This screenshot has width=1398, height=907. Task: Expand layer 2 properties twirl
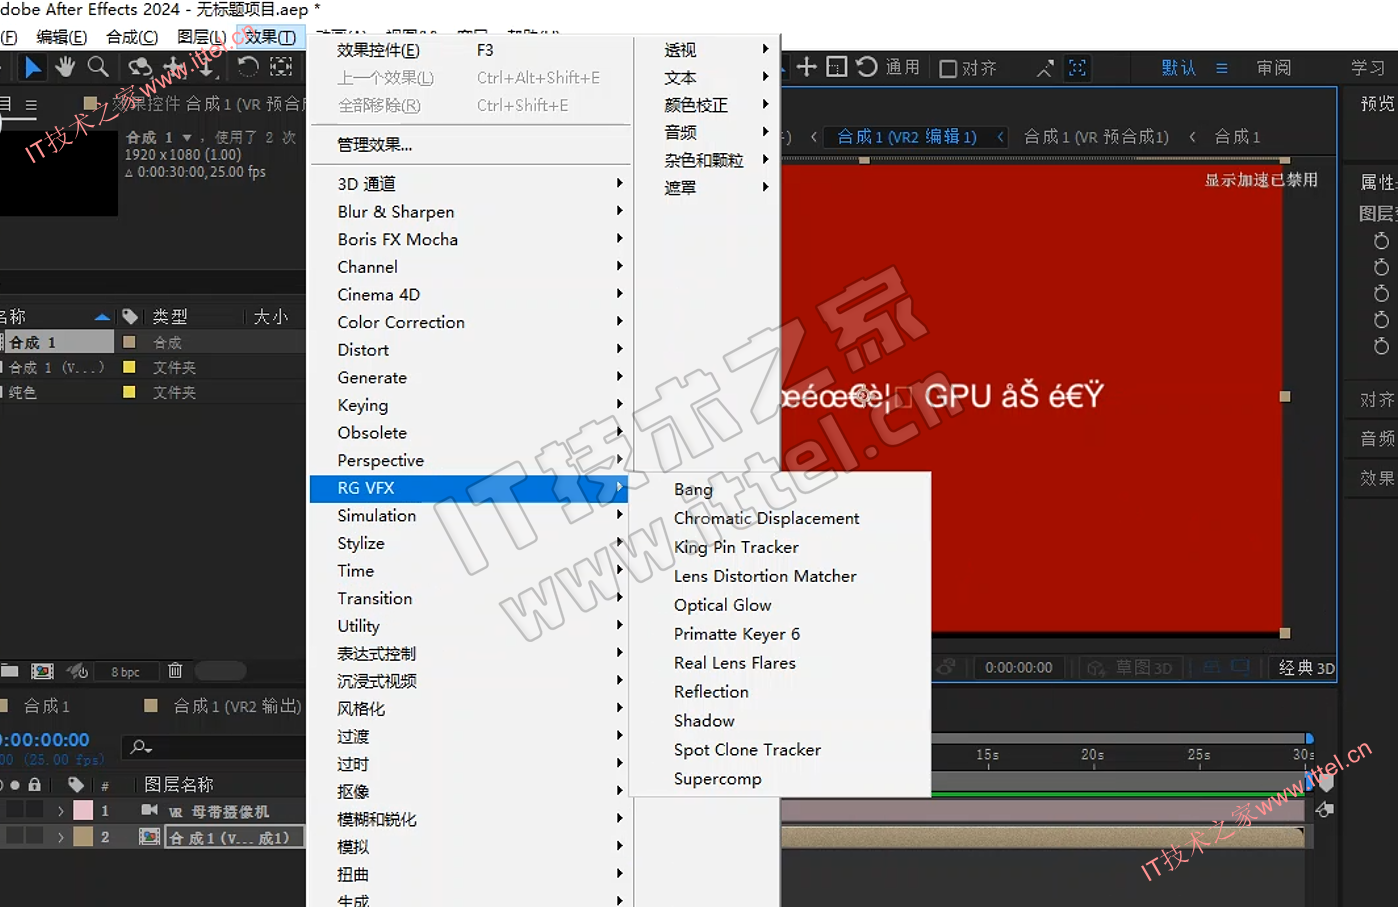[61, 837]
